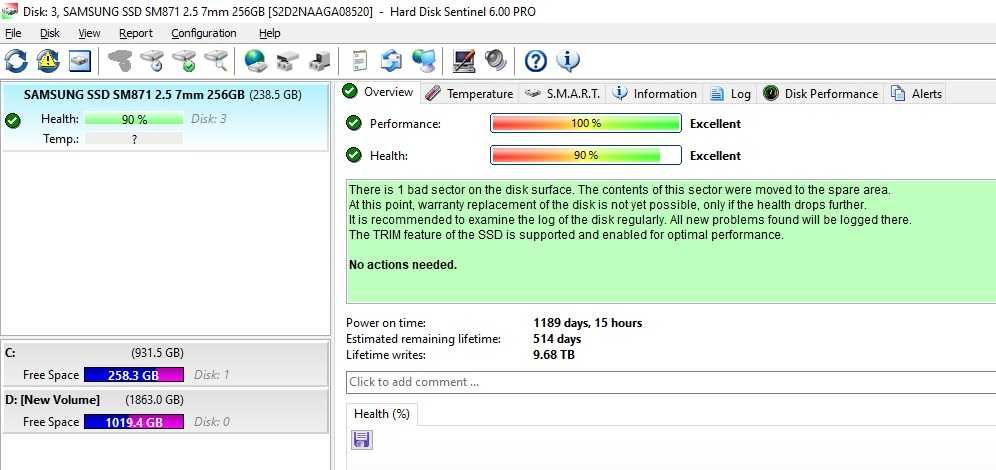Click the 'Disk: 0' label beside D: free space
The height and width of the screenshot is (470, 996).
pyautogui.click(x=212, y=422)
